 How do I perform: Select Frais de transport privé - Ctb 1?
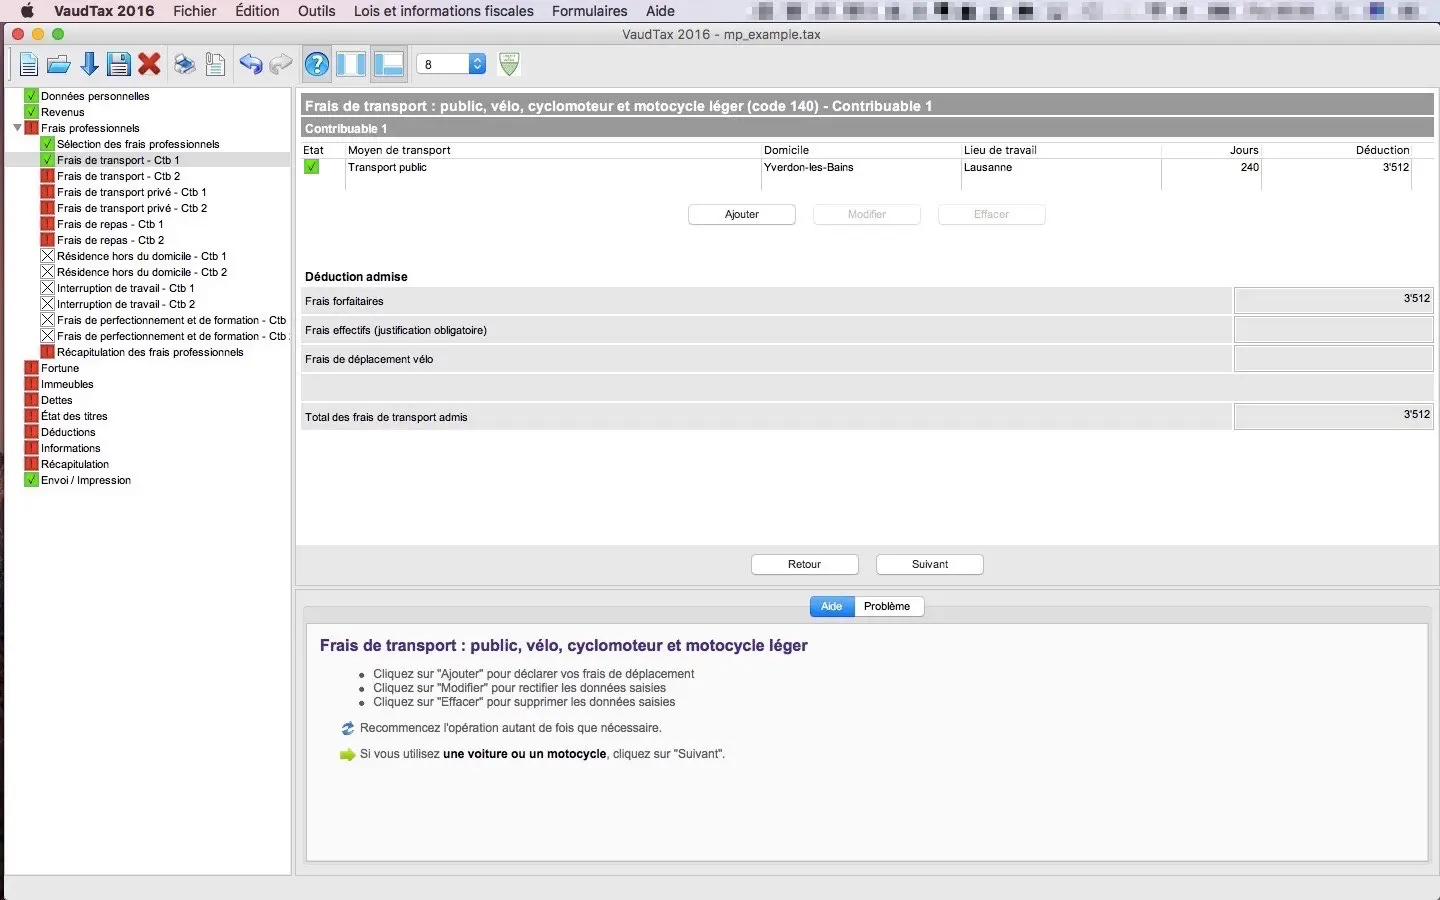click(x=132, y=192)
